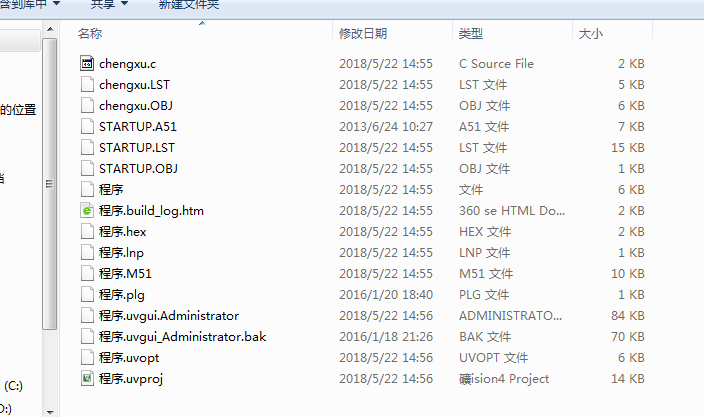
Task: Click the 程序.uvgui.Administrator file icon
Action: (87, 316)
